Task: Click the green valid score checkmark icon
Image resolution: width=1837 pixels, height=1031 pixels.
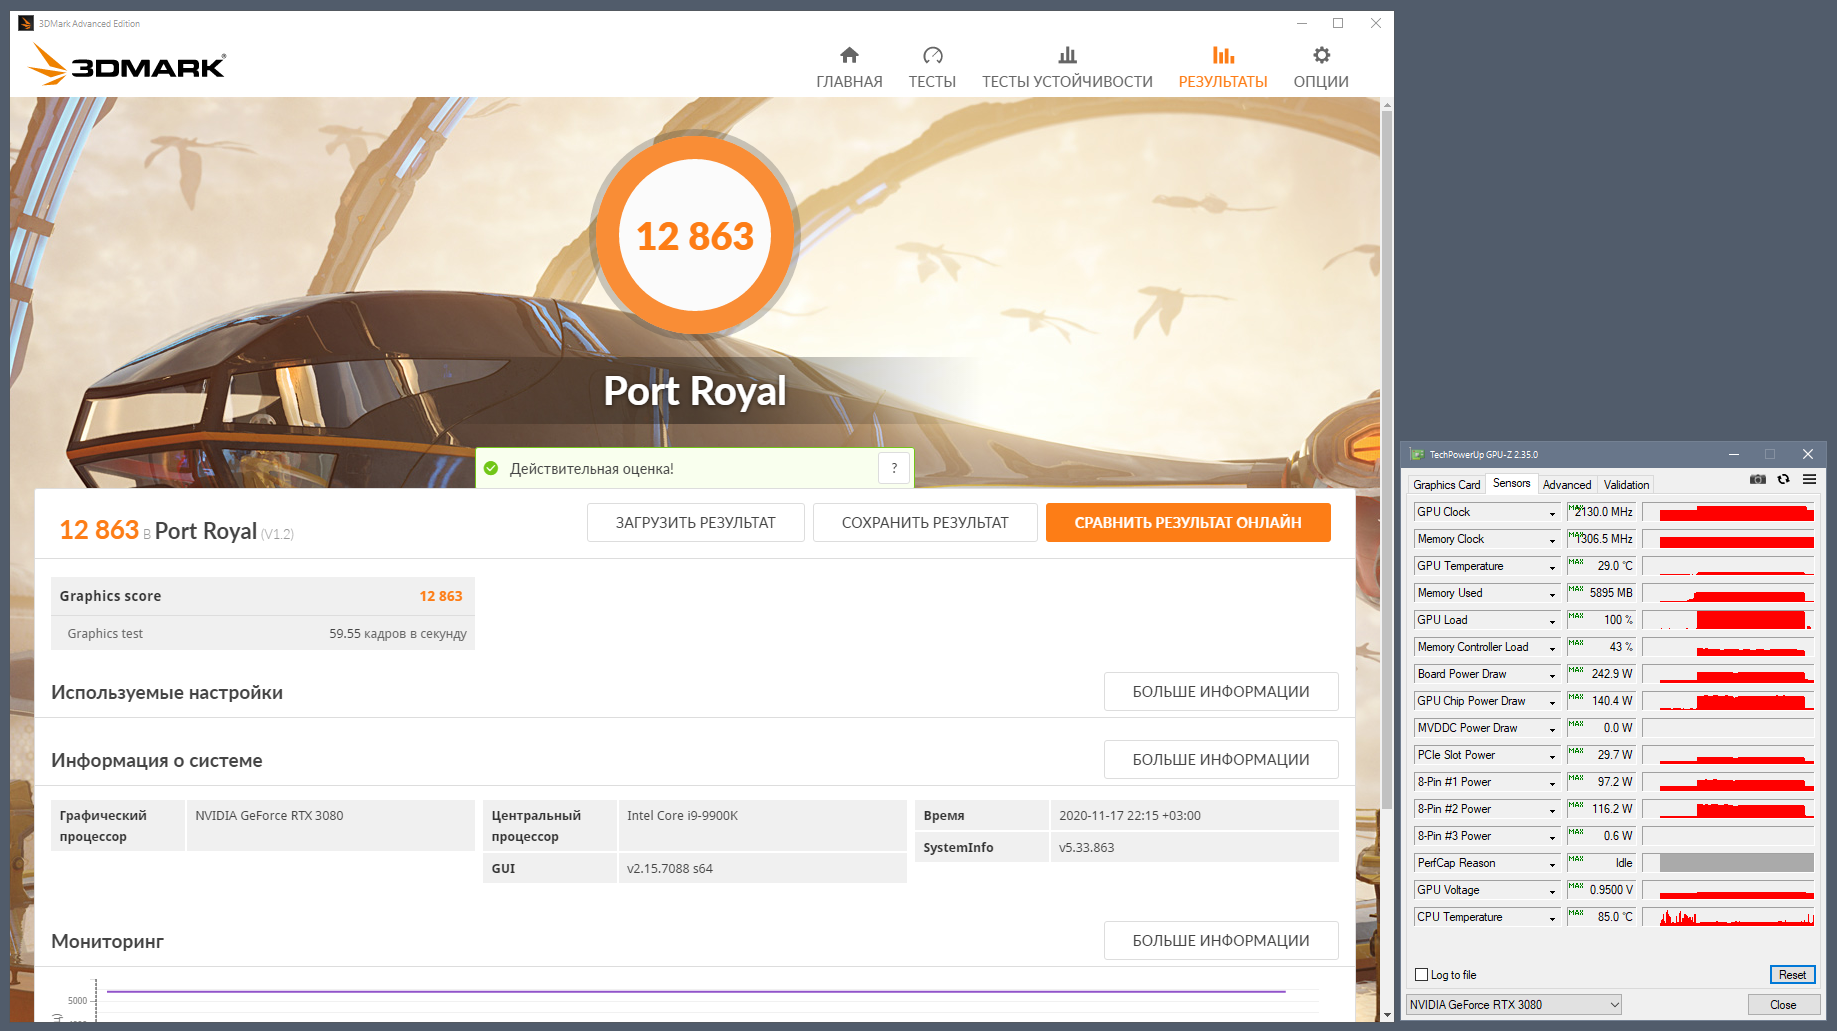Action: point(491,468)
